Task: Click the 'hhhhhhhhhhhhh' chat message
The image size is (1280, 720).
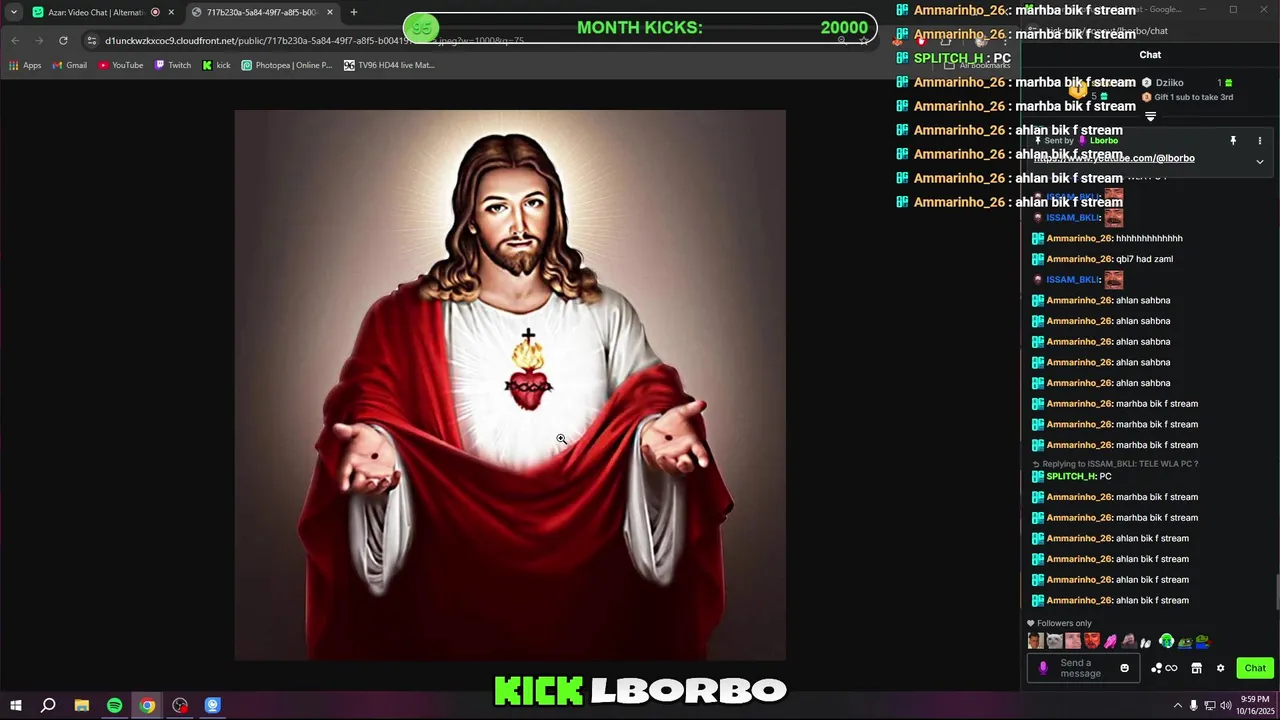Action: [1149, 238]
